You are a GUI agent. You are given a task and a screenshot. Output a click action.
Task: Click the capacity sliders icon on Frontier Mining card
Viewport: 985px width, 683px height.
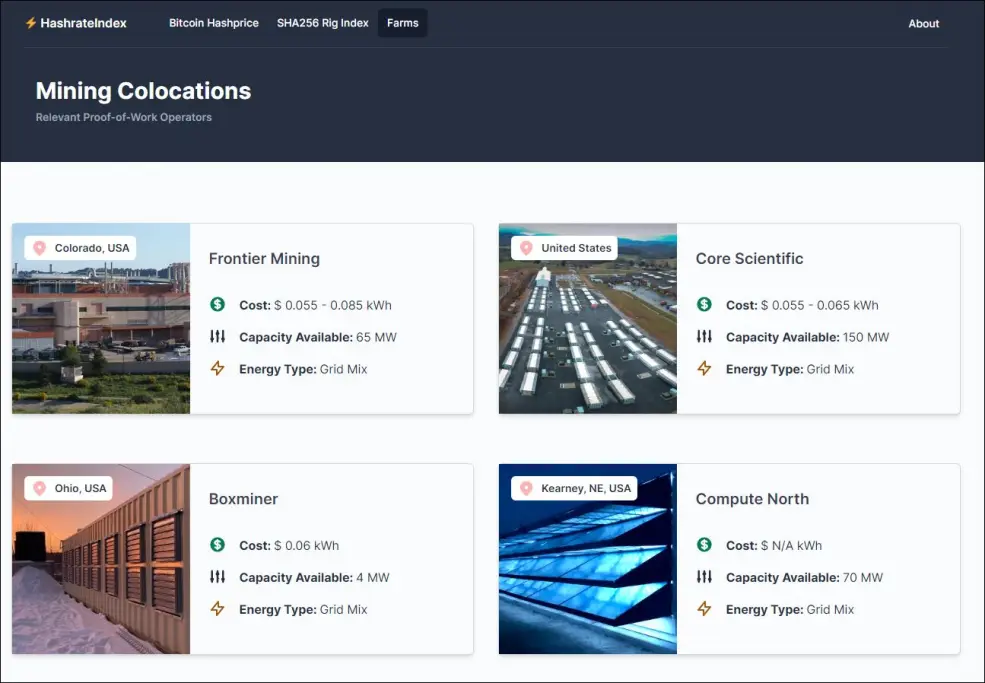click(x=217, y=336)
